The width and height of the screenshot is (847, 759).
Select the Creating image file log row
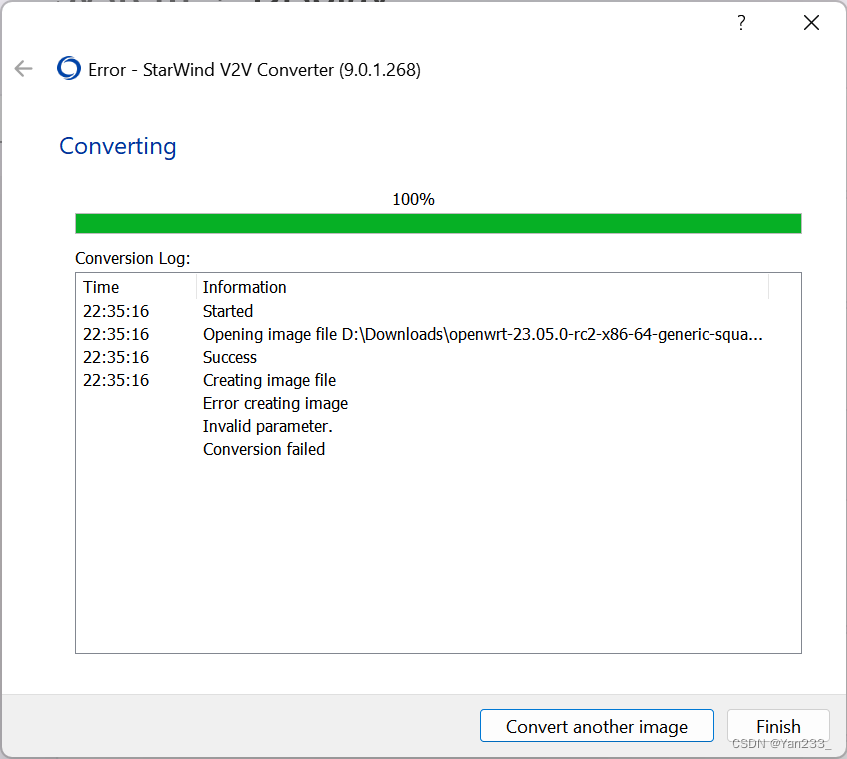coord(438,380)
